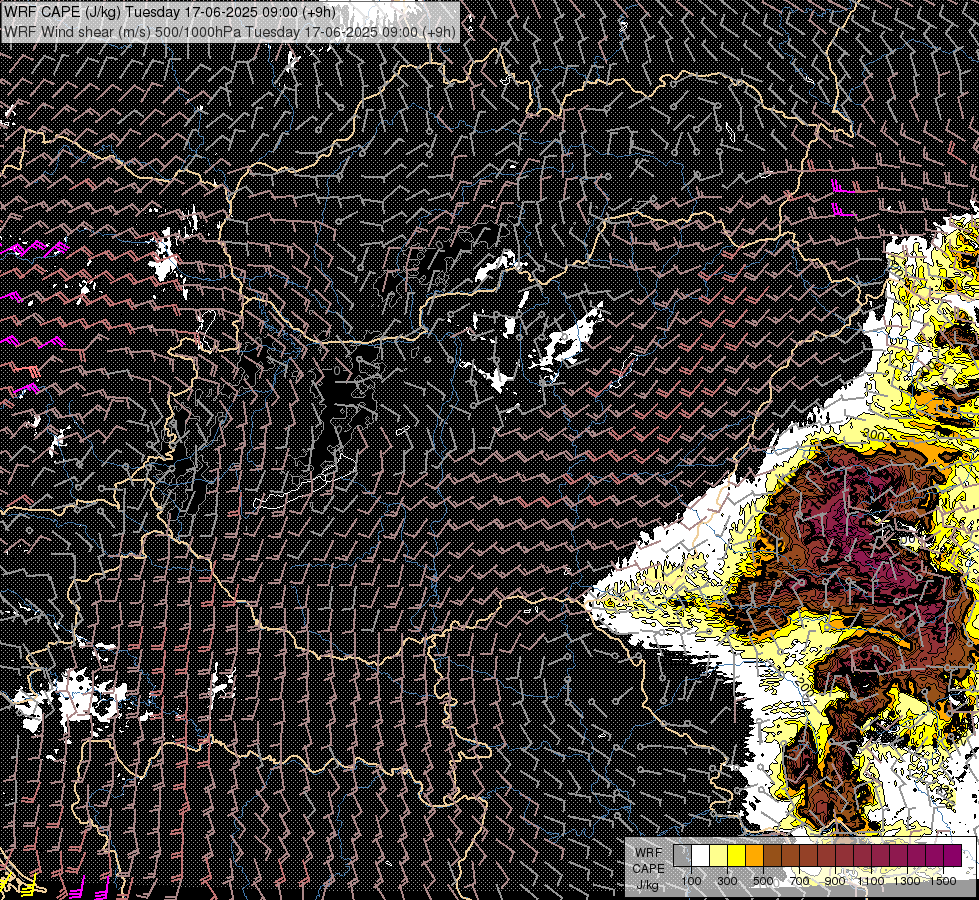Click the bright yellow legend swatch after 300
The width and height of the screenshot is (979, 900).
[x=737, y=855]
